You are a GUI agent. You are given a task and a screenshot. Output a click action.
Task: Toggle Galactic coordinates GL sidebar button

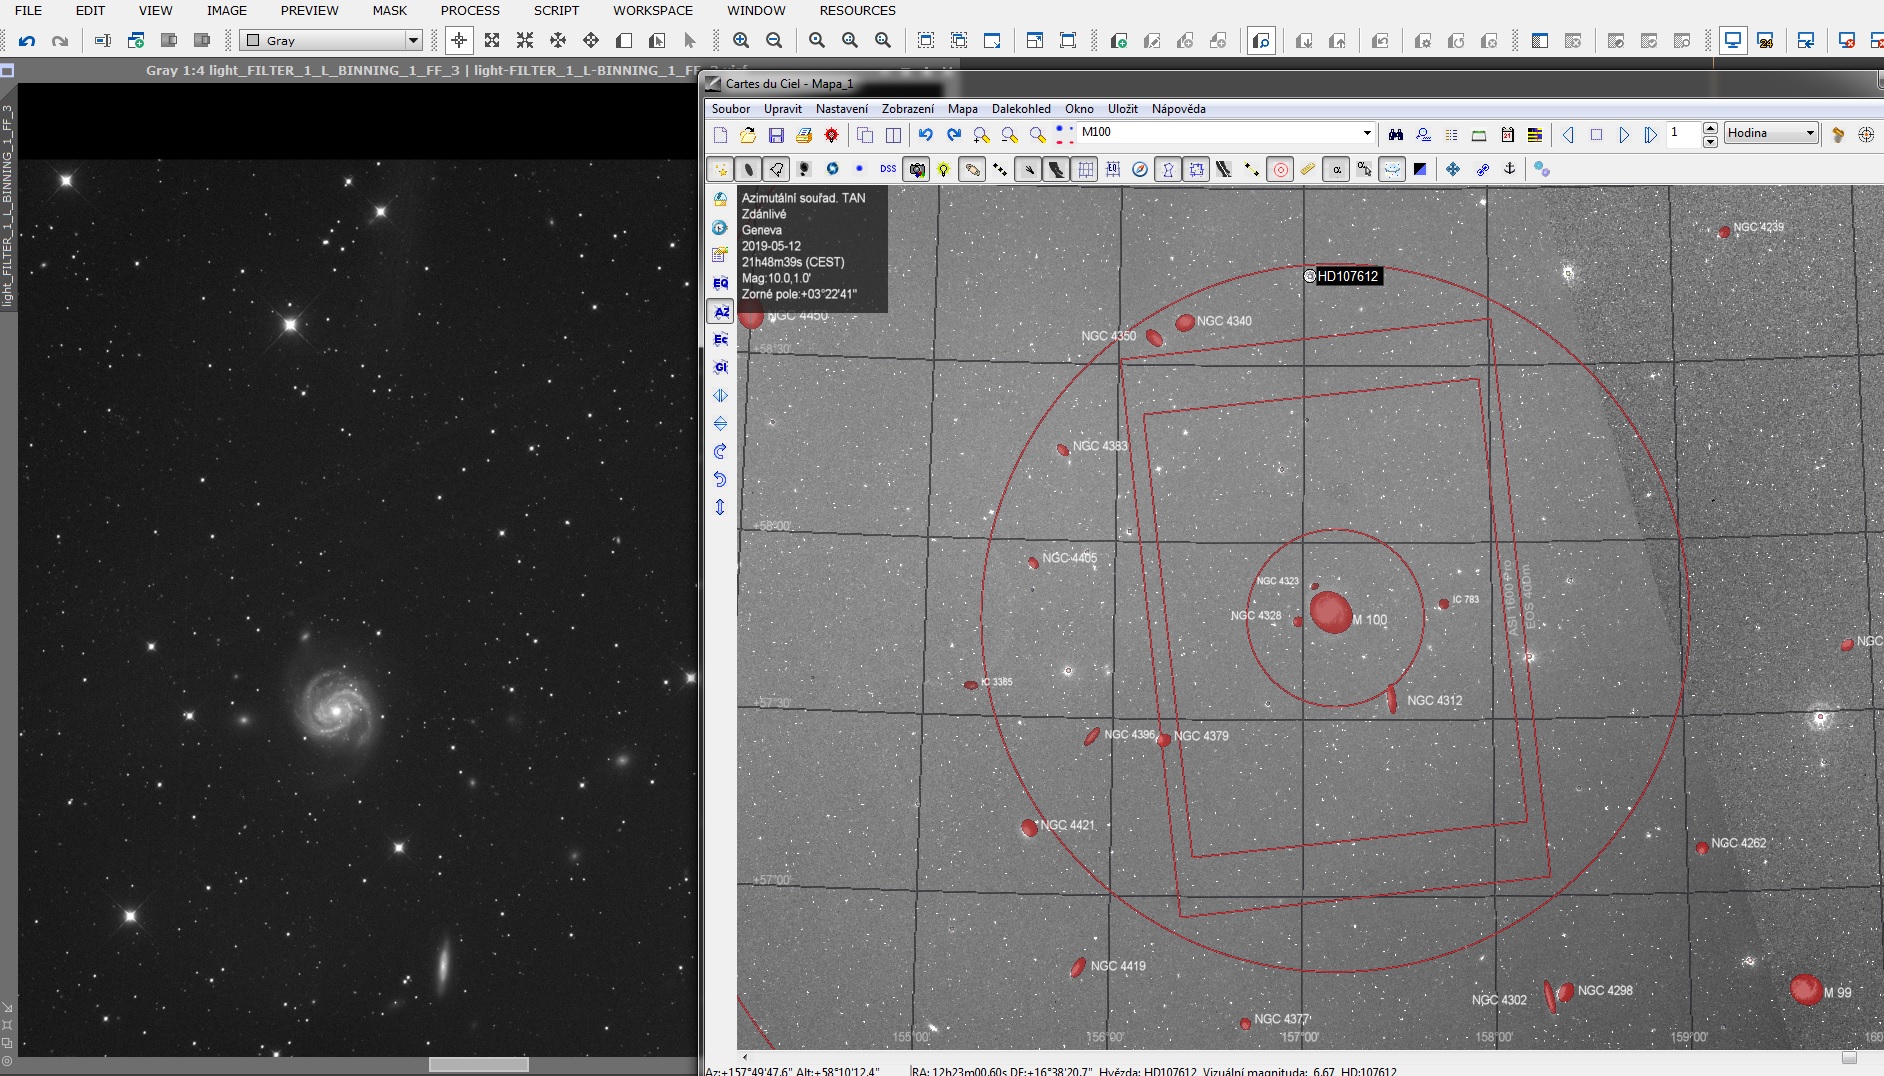pos(720,368)
